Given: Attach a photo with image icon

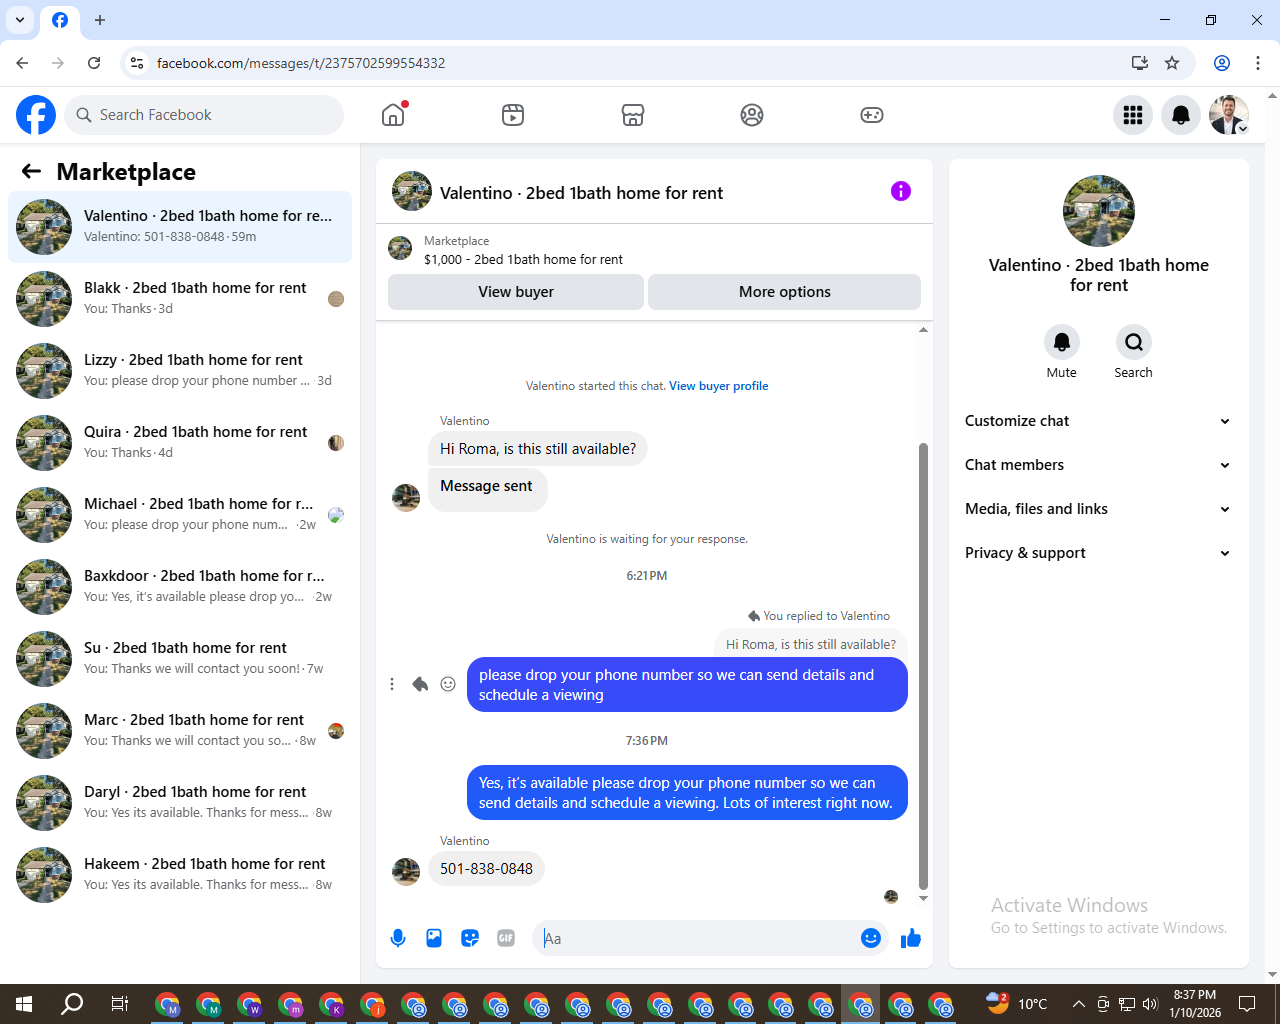Looking at the screenshot, I should pos(434,938).
